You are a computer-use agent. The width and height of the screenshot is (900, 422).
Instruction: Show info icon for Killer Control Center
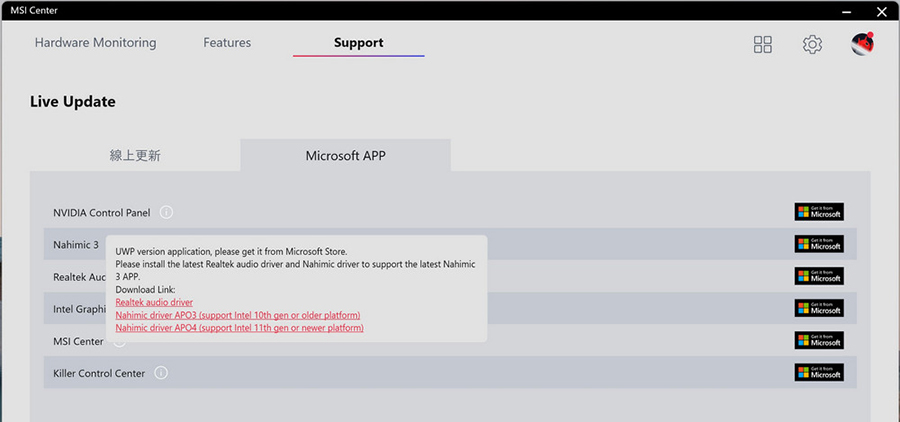(x=161, y=373)
